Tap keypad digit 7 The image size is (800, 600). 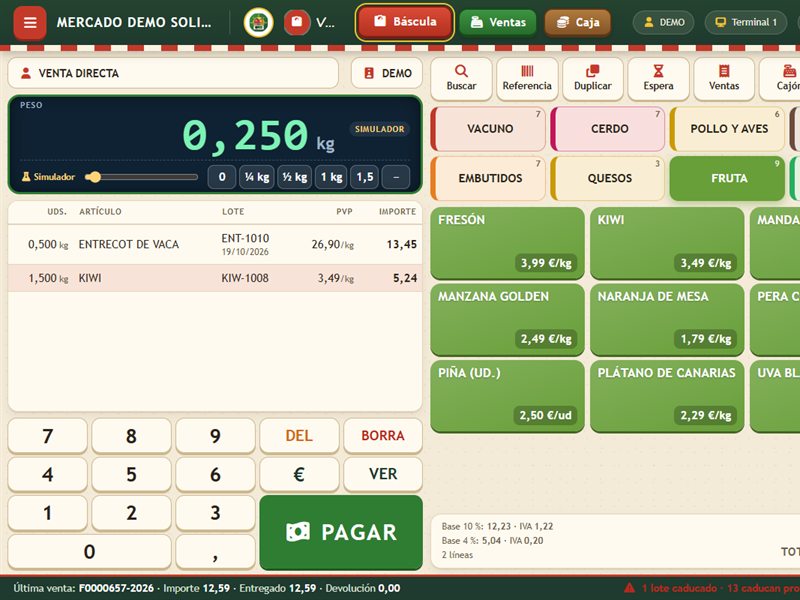[47, 436]
